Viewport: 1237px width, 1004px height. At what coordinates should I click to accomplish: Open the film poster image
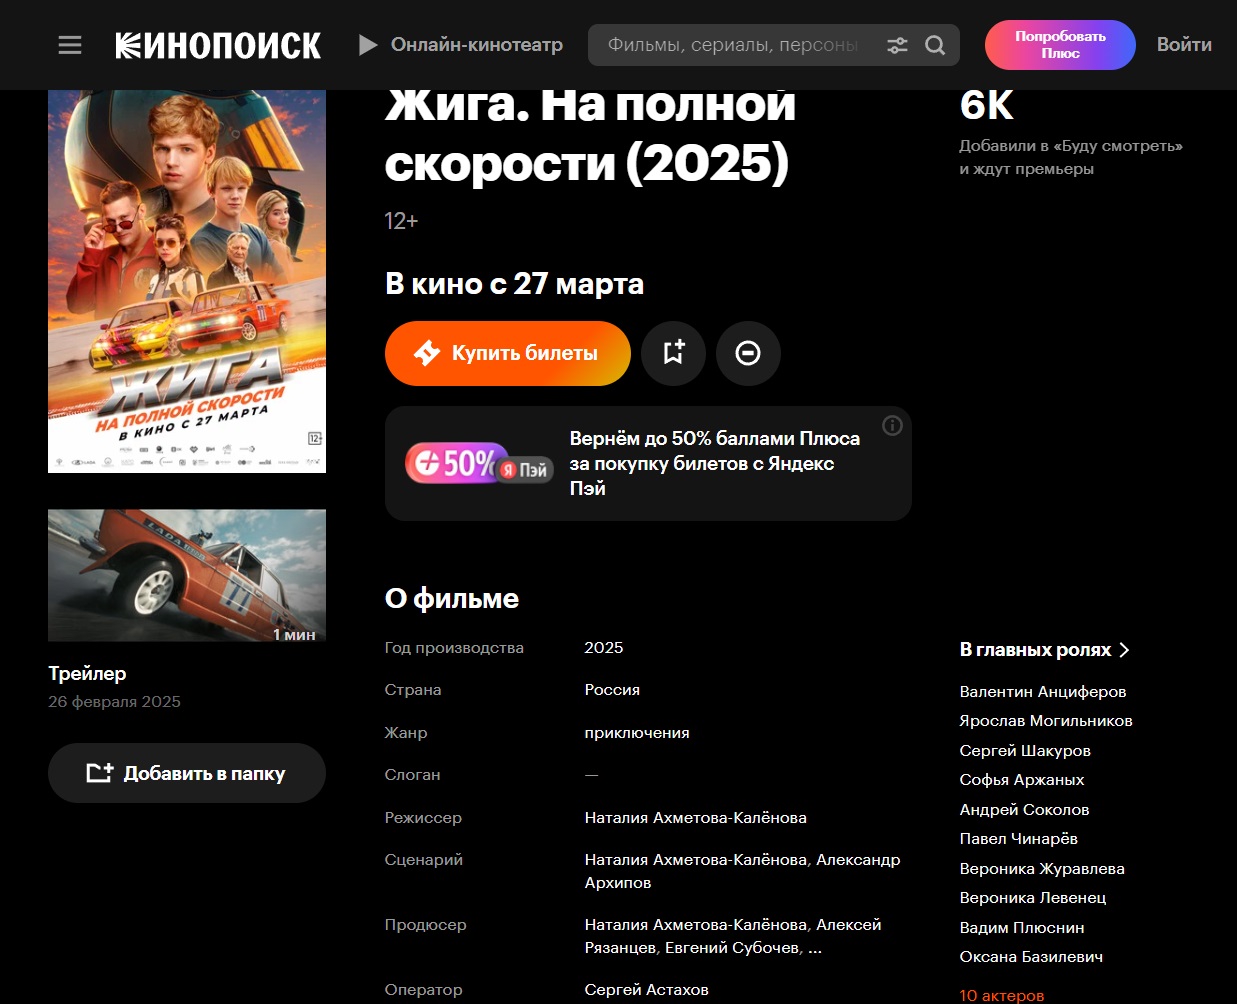click(x=187, y=281)
